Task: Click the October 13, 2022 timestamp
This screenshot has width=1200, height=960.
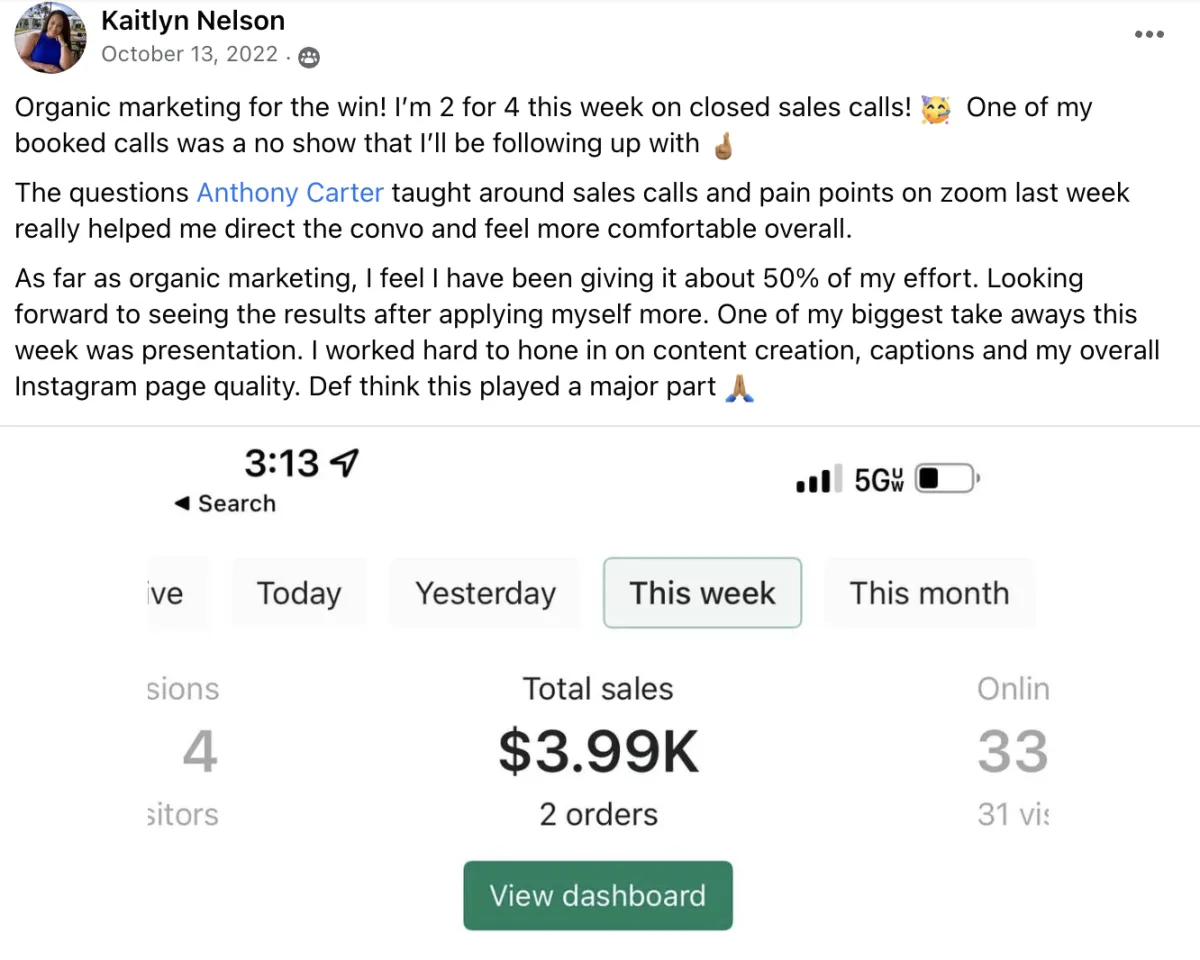Action: pyautogui.click(x=190, y=54)
